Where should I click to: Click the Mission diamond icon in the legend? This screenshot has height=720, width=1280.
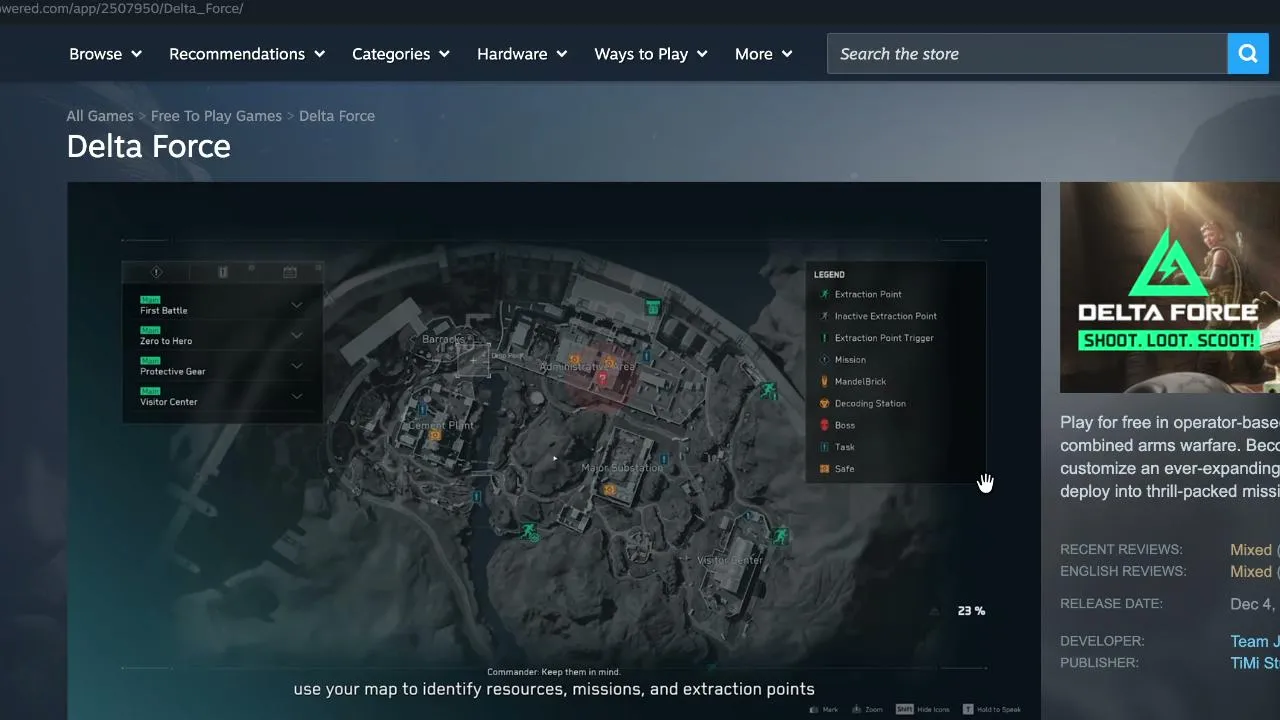pyautogui.click(x=824, y=360)
